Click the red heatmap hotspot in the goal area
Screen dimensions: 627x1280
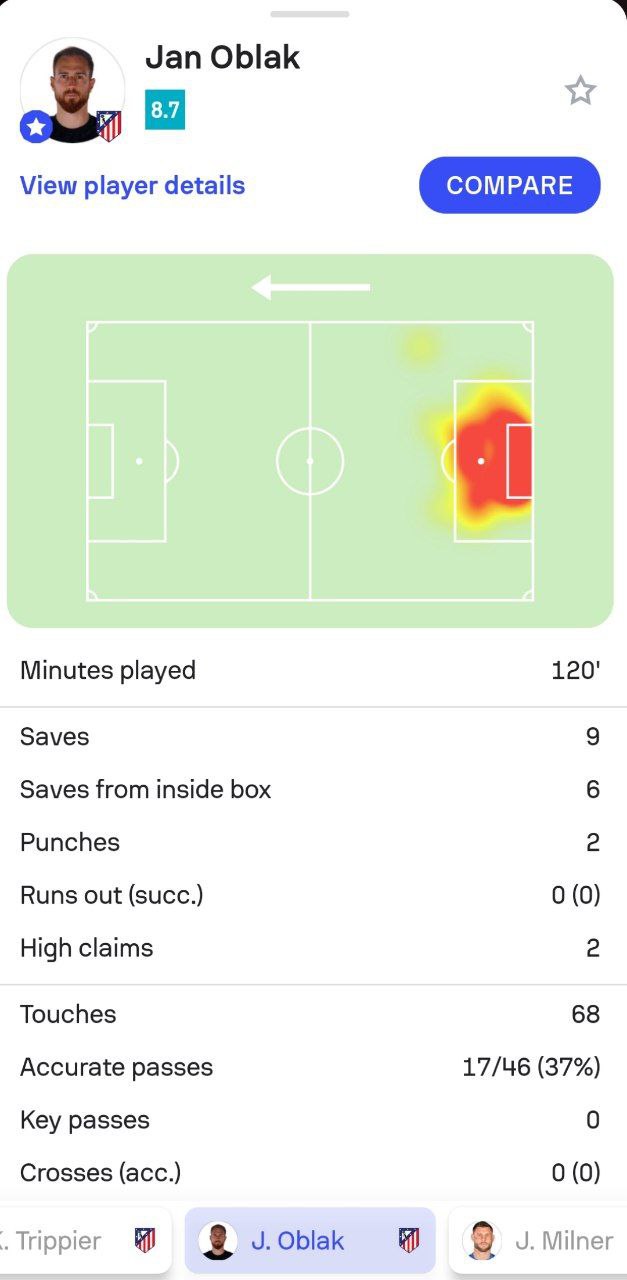click(x=490, y=460)
